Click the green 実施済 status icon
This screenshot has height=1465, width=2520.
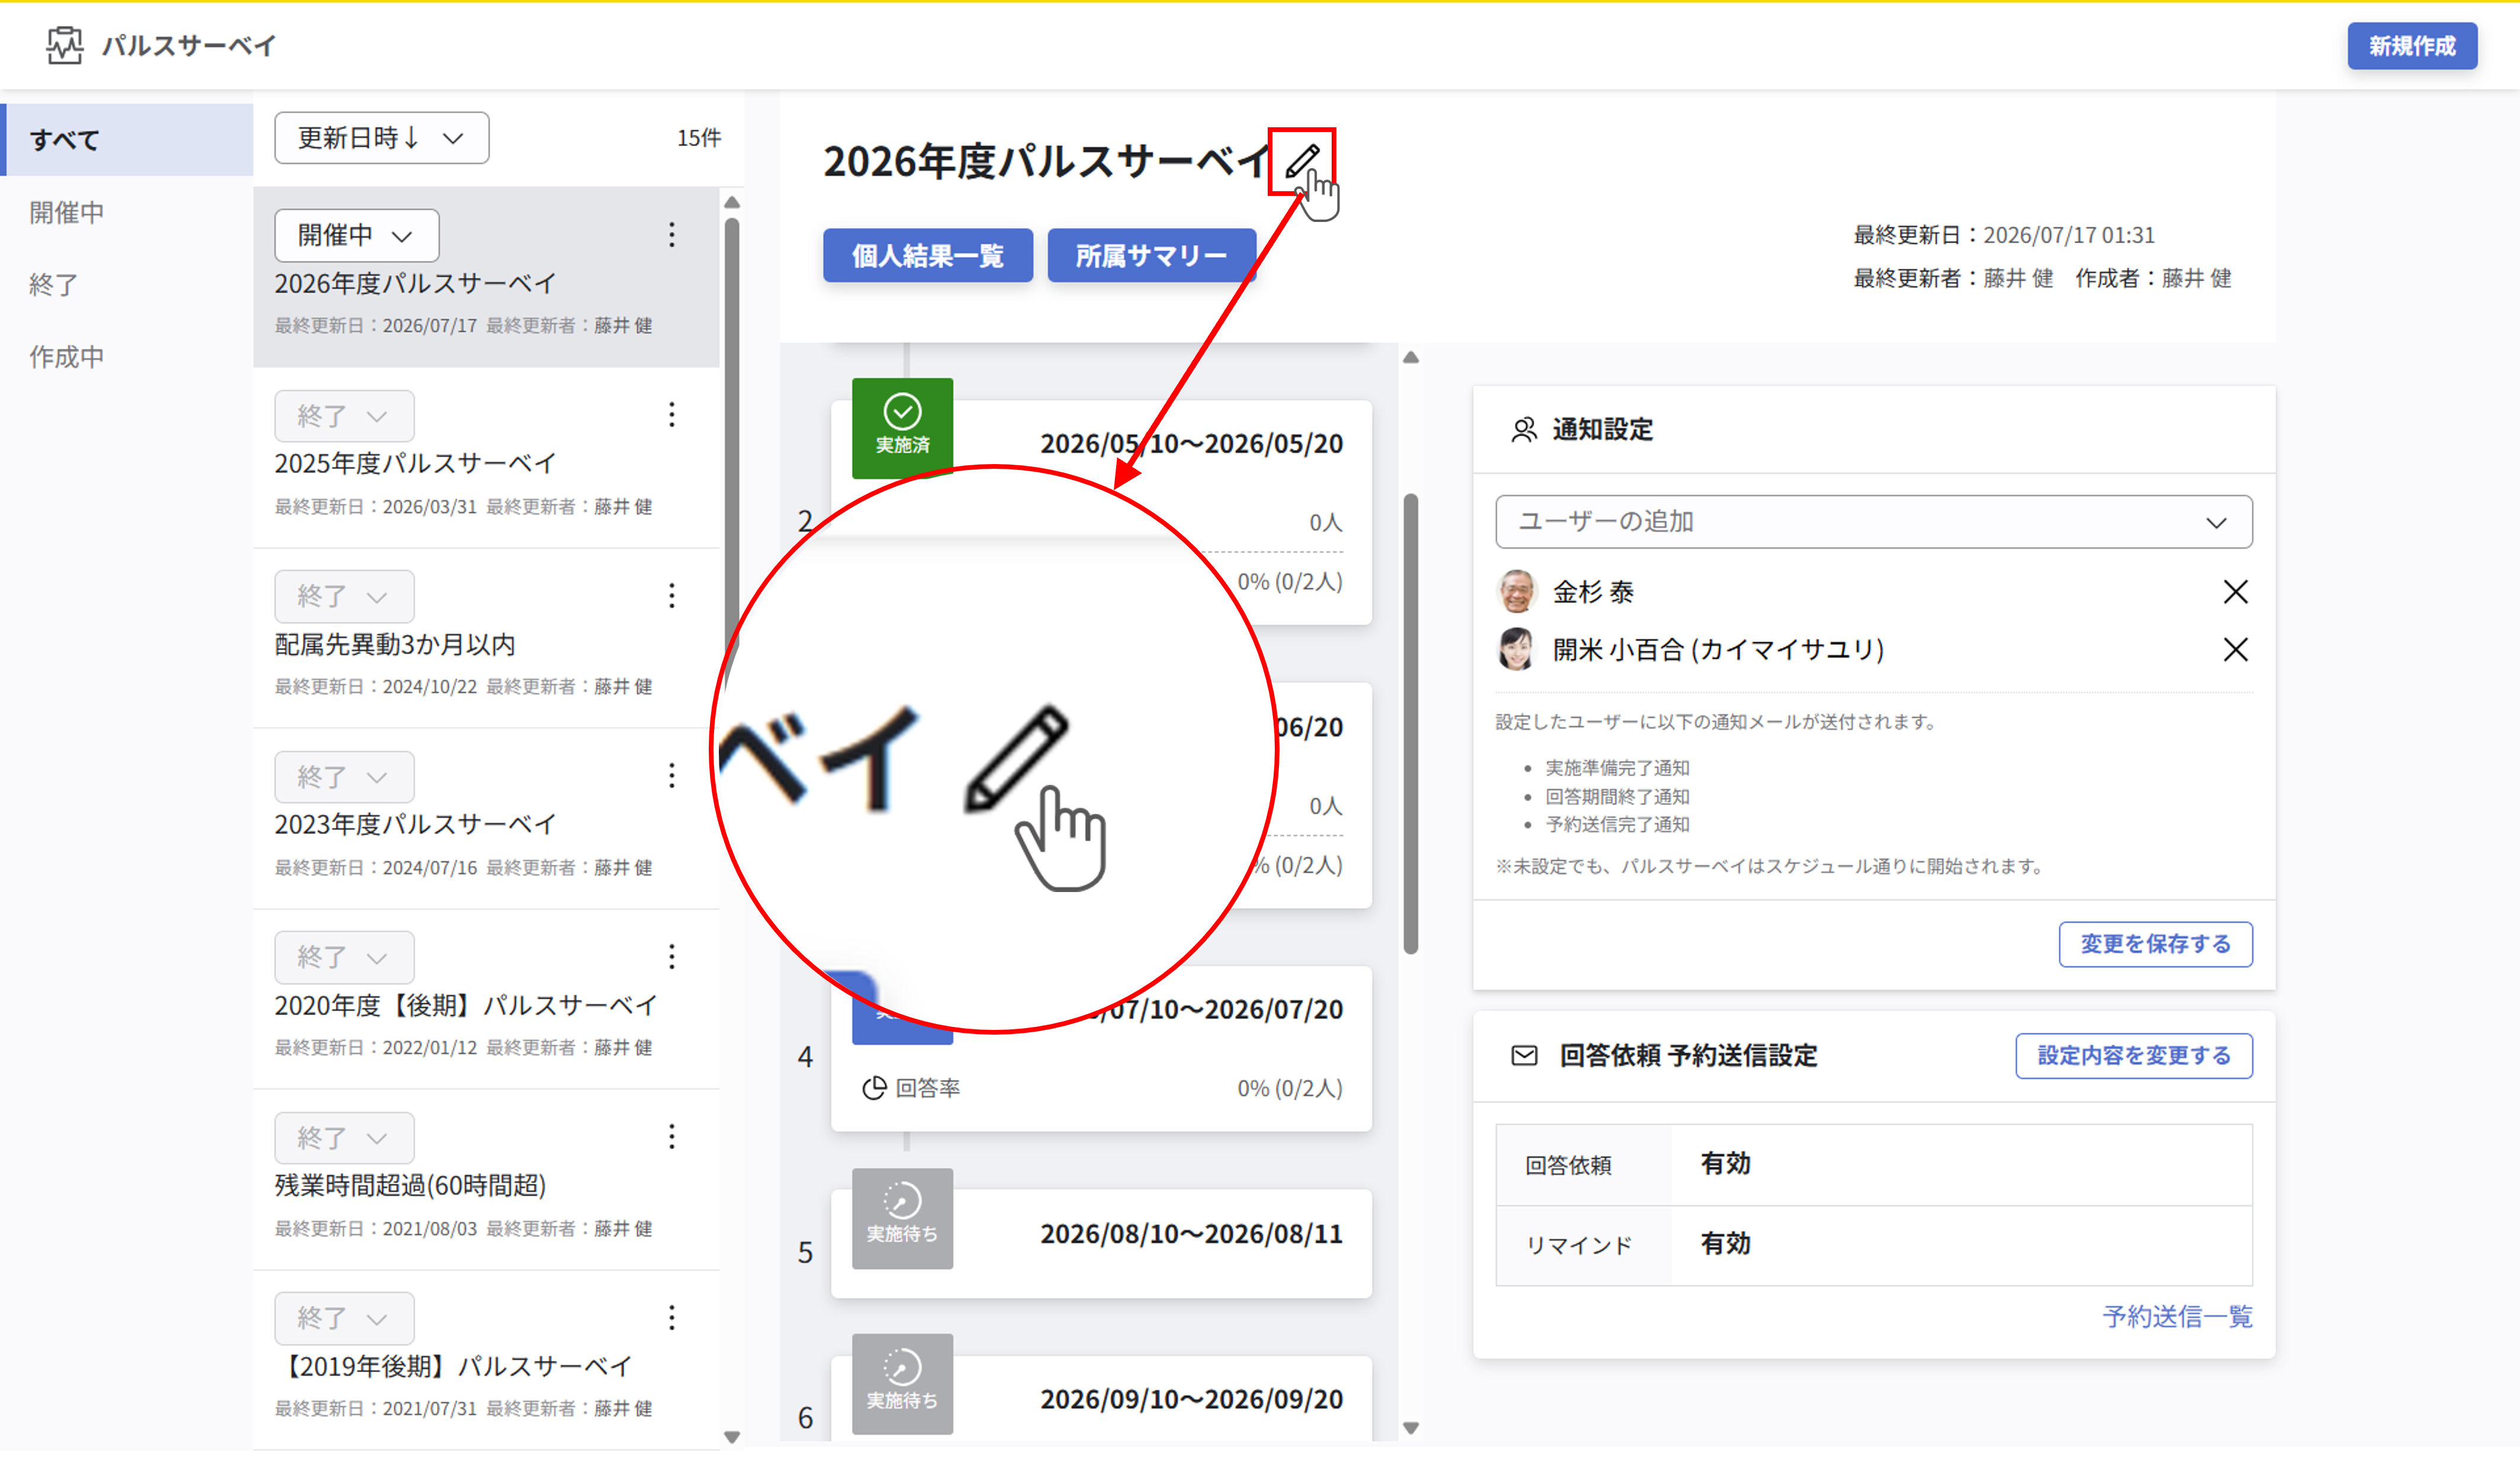click(902, 427)
